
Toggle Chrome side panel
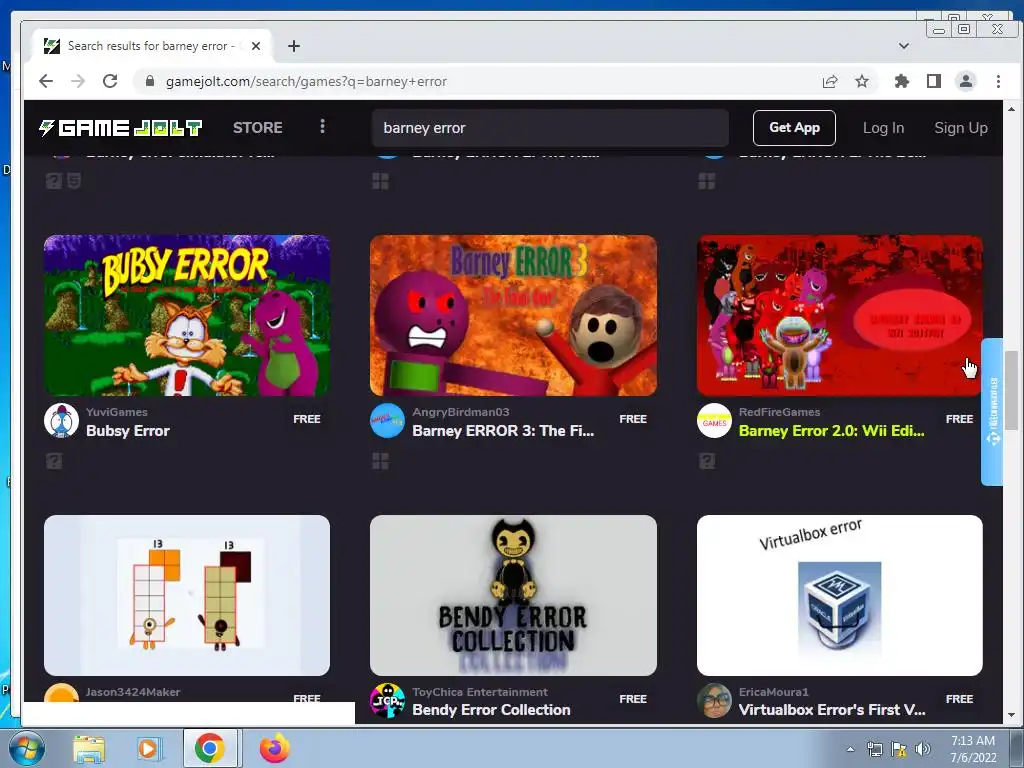pos(934,81)
